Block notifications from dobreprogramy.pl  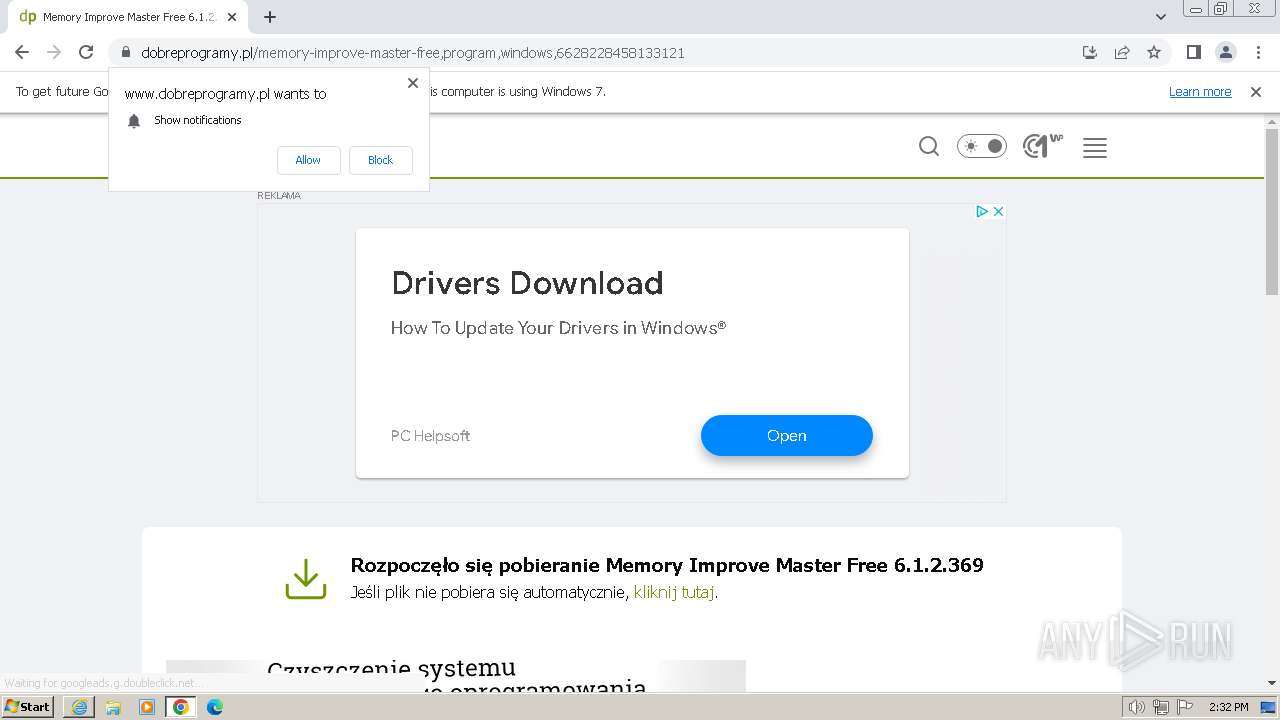[x=380, y=160]
